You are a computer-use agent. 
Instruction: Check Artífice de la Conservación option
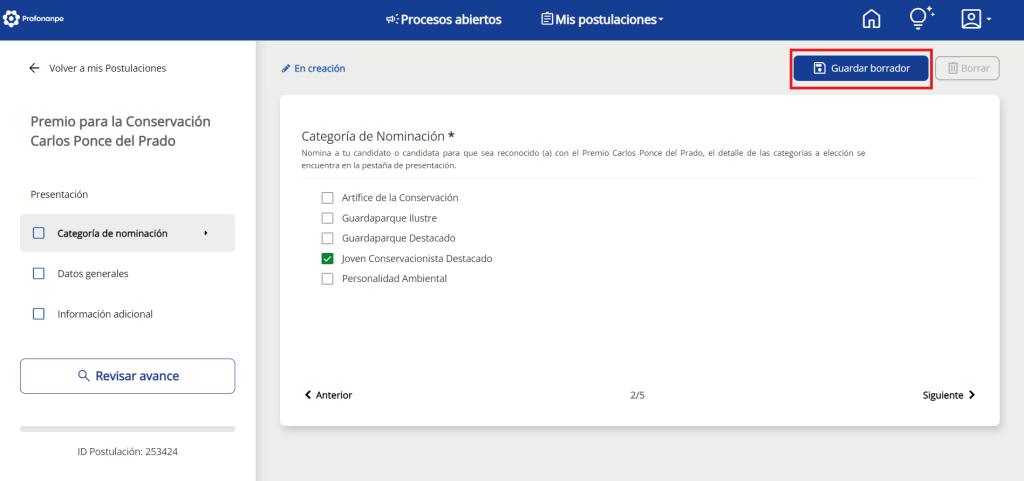point(327,198)
